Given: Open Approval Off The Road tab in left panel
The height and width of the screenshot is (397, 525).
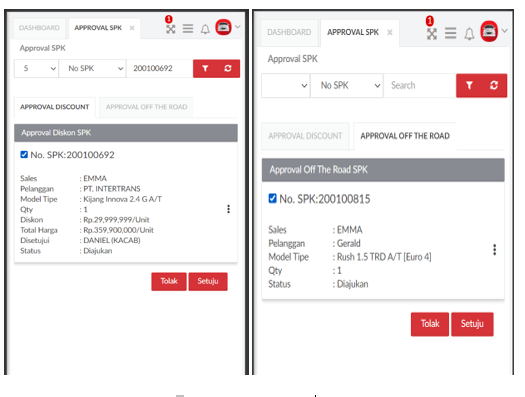Looking at the screenshot, I should coord(146,107).
